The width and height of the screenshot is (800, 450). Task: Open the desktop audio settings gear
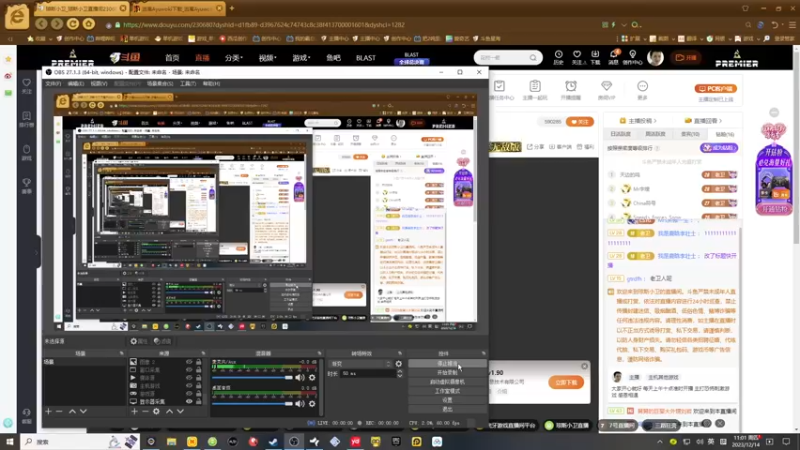(312, 404)
